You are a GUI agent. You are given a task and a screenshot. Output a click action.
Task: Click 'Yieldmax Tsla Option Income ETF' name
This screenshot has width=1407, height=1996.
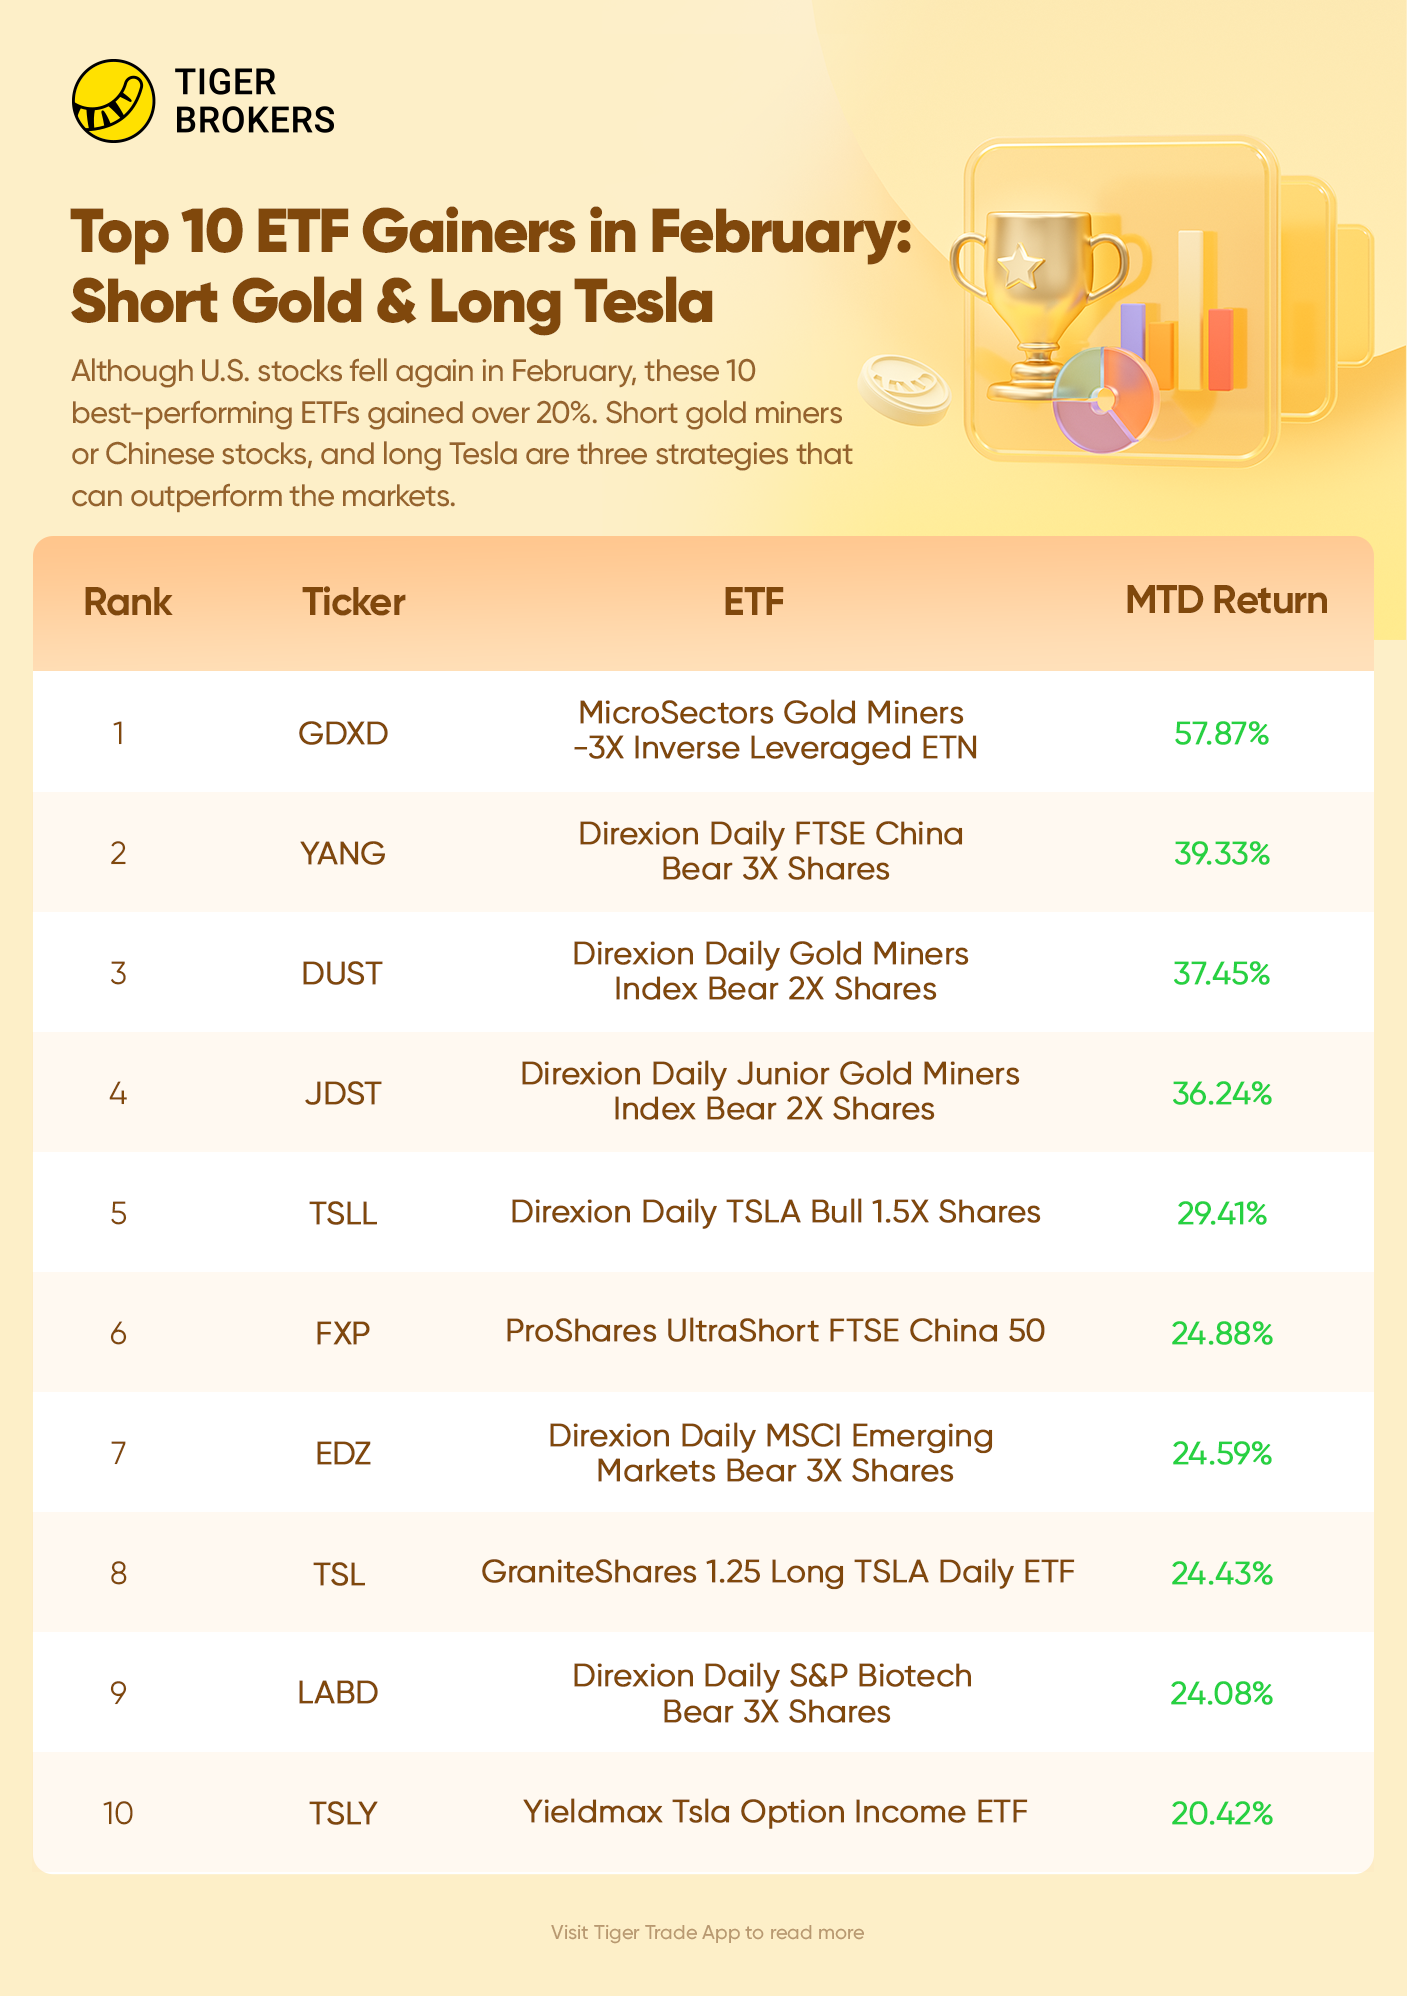(775, 1812)
